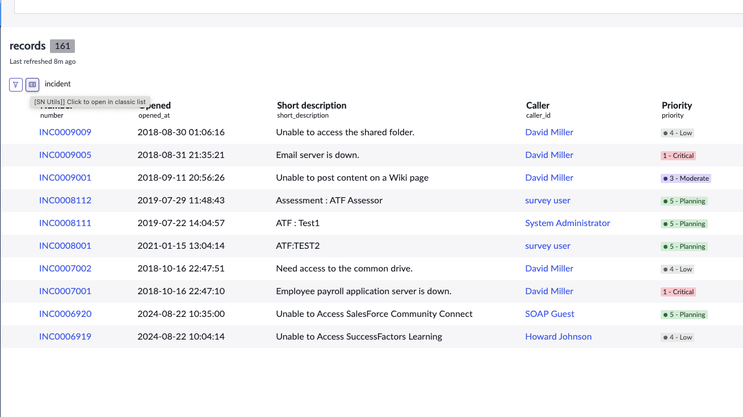Click survey user for INC0008001
This screenshot has width=743, height=417.
[547, 246]
